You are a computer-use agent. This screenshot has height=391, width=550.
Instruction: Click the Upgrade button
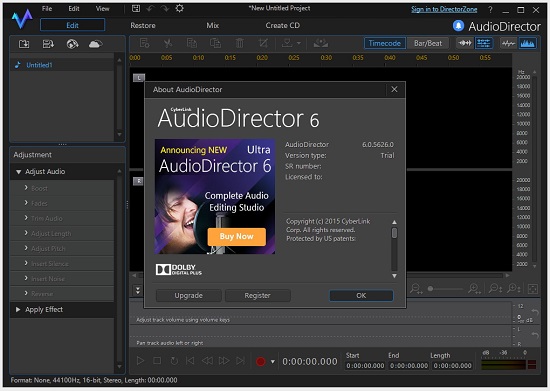pos(188,296)
